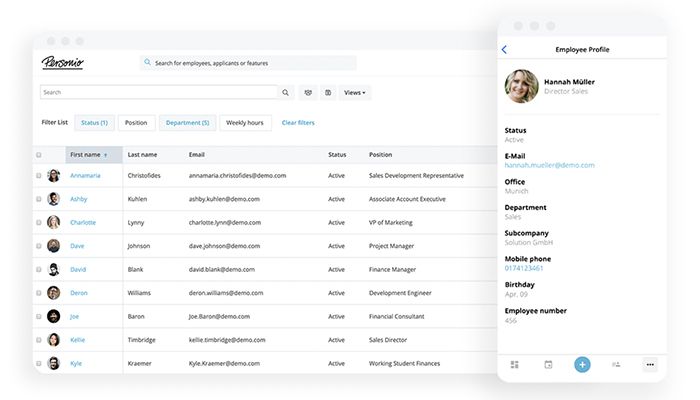Select the checkbox next to Charlotte's row
700x400 pixels.
tap(39, 222)
